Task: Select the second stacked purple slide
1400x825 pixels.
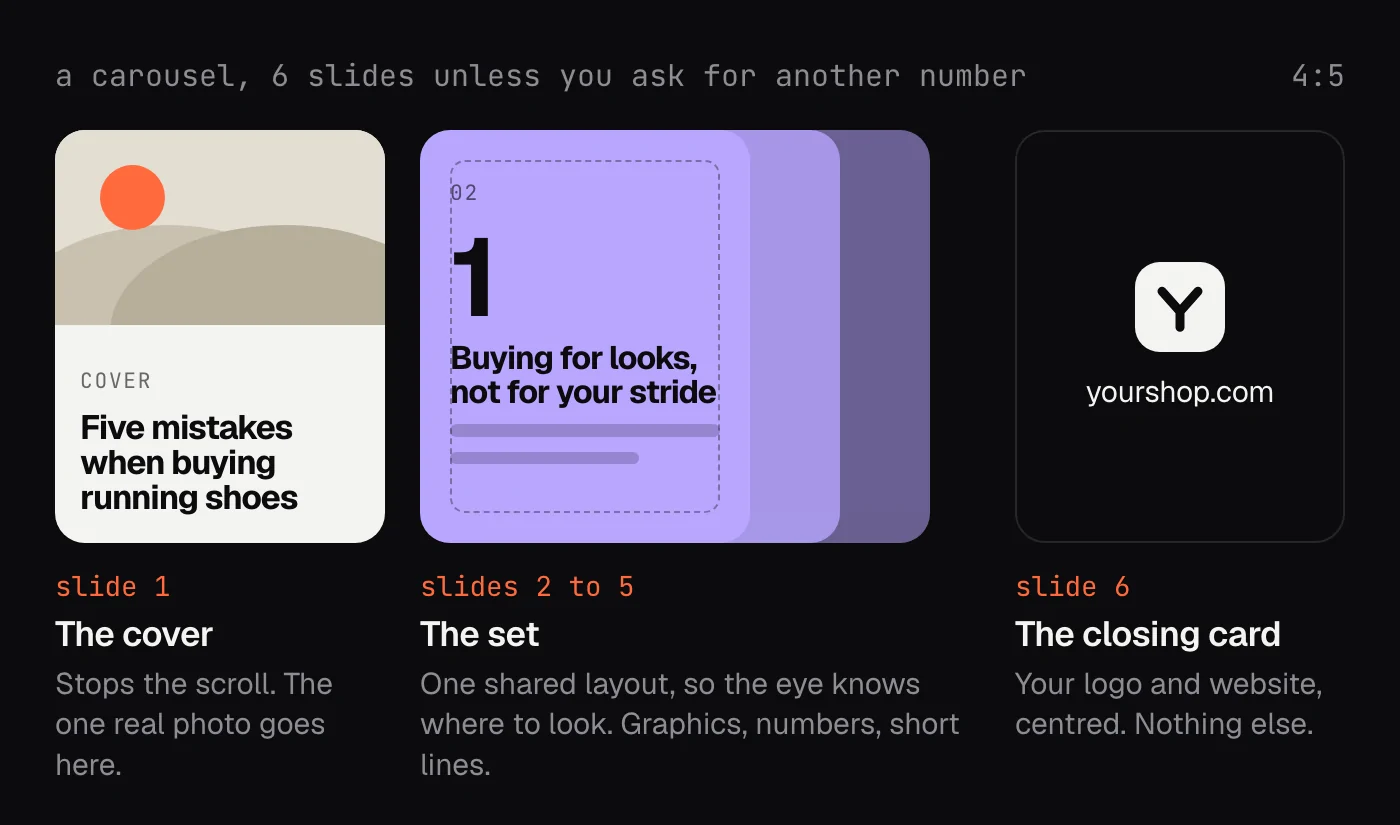Action: 795,336
